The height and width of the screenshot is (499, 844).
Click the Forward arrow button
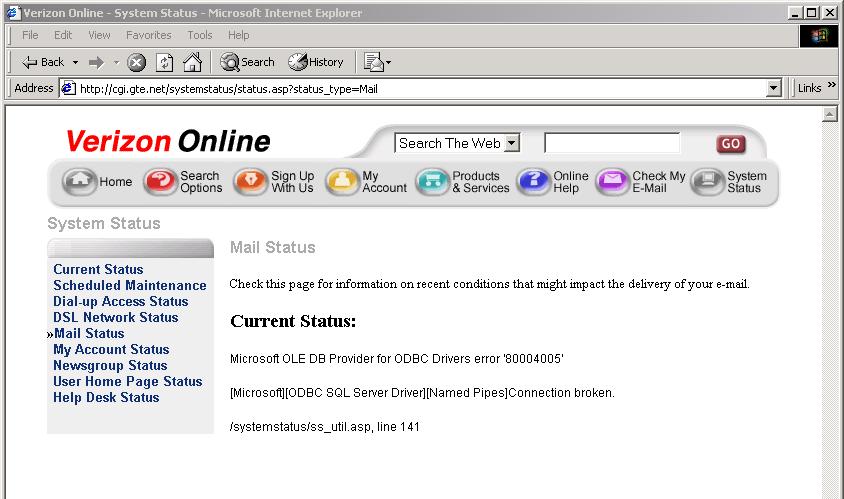(96, 62)
